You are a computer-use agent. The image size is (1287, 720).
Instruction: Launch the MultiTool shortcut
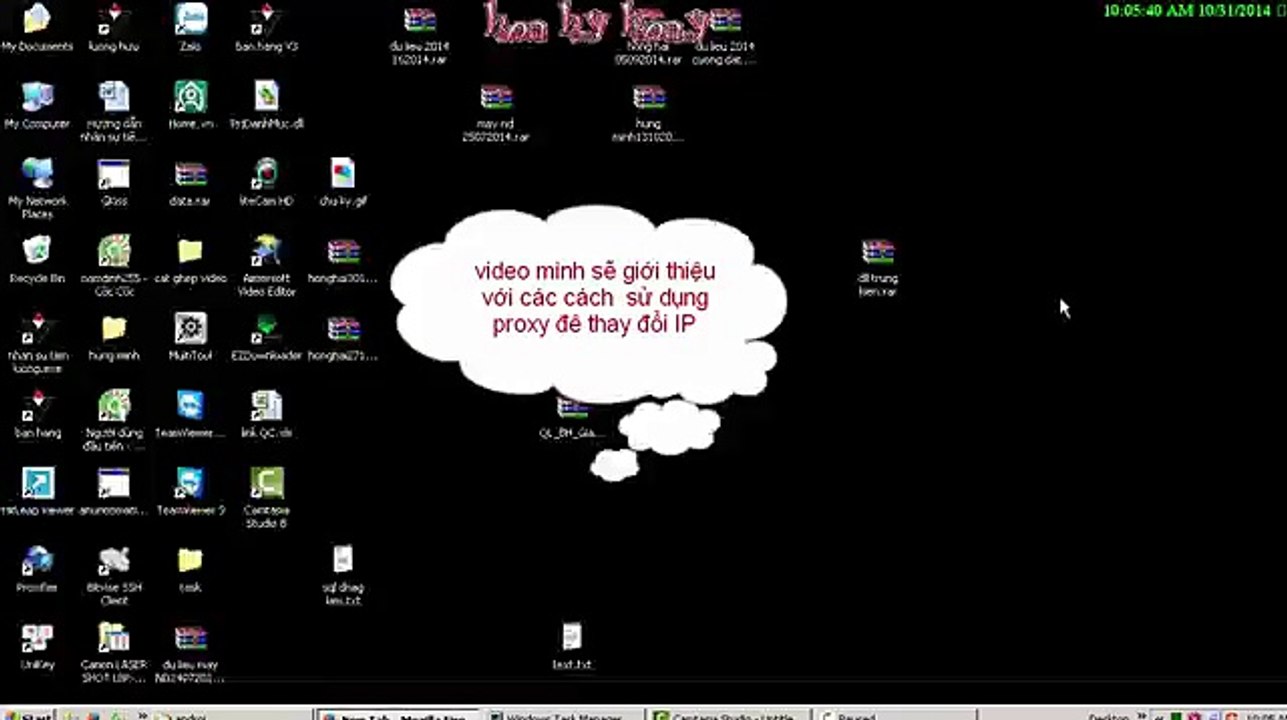190,336
